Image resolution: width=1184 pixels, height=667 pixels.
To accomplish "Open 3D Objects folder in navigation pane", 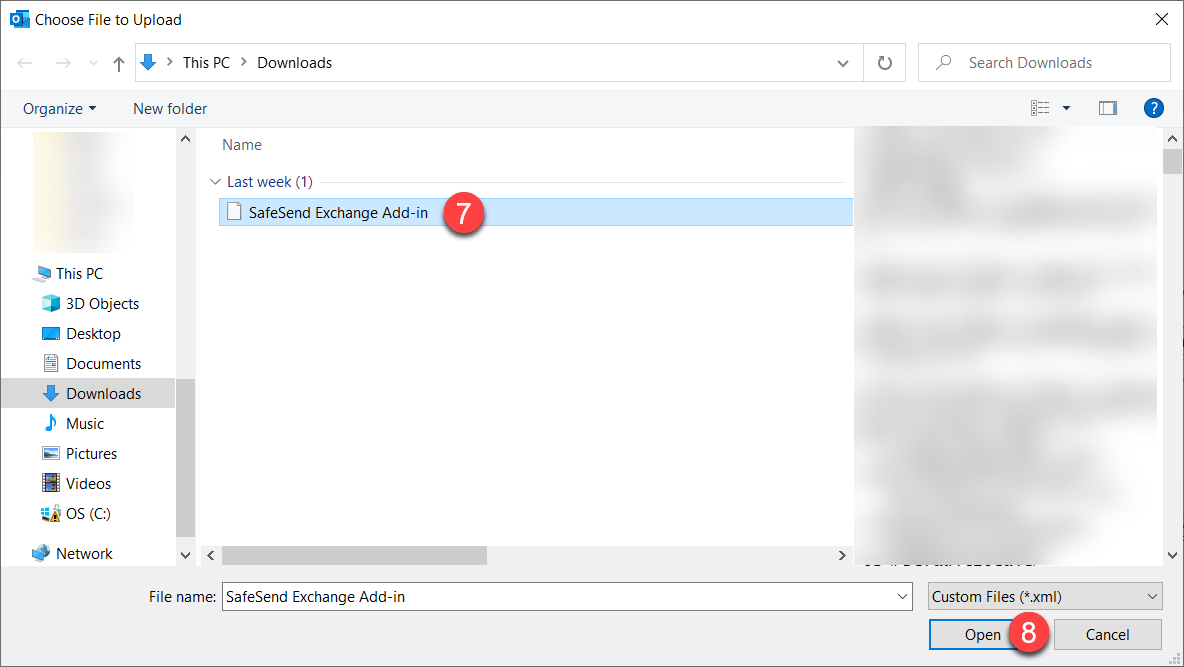I will [x=103, y=304].
